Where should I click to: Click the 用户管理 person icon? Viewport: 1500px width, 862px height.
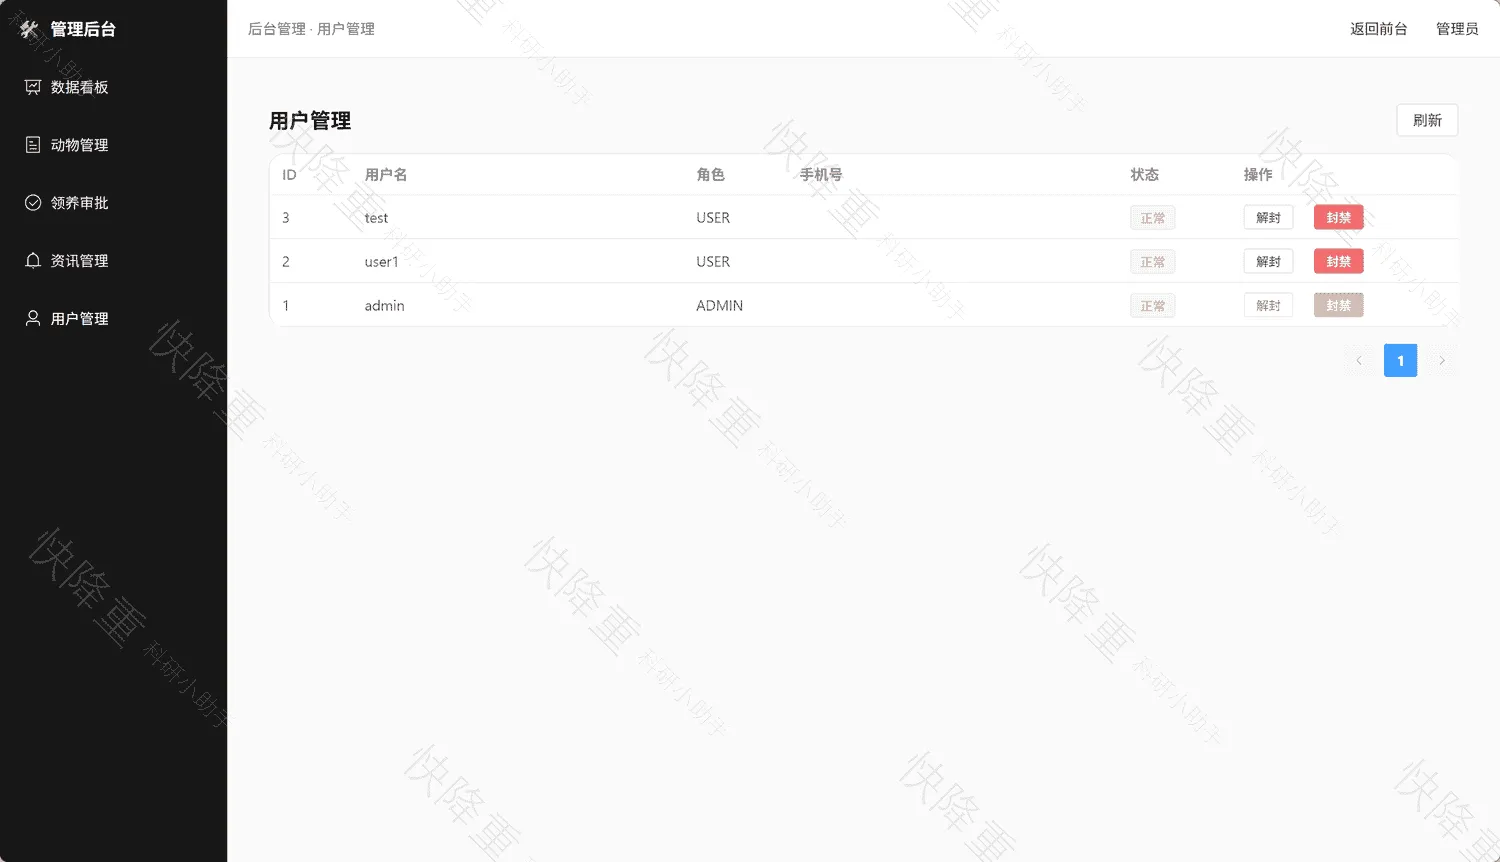(x=33, y=319)
